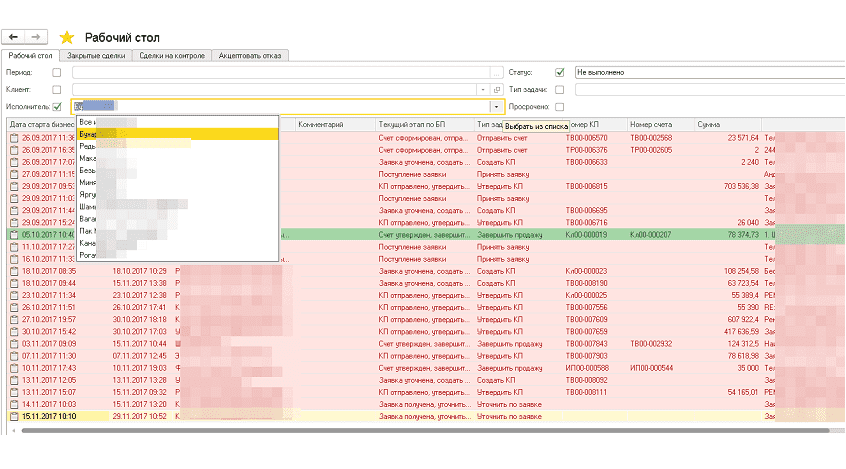Screen dimensions: 846x469
Task: Click Дата старта бизнес column header
Action: 42,125
